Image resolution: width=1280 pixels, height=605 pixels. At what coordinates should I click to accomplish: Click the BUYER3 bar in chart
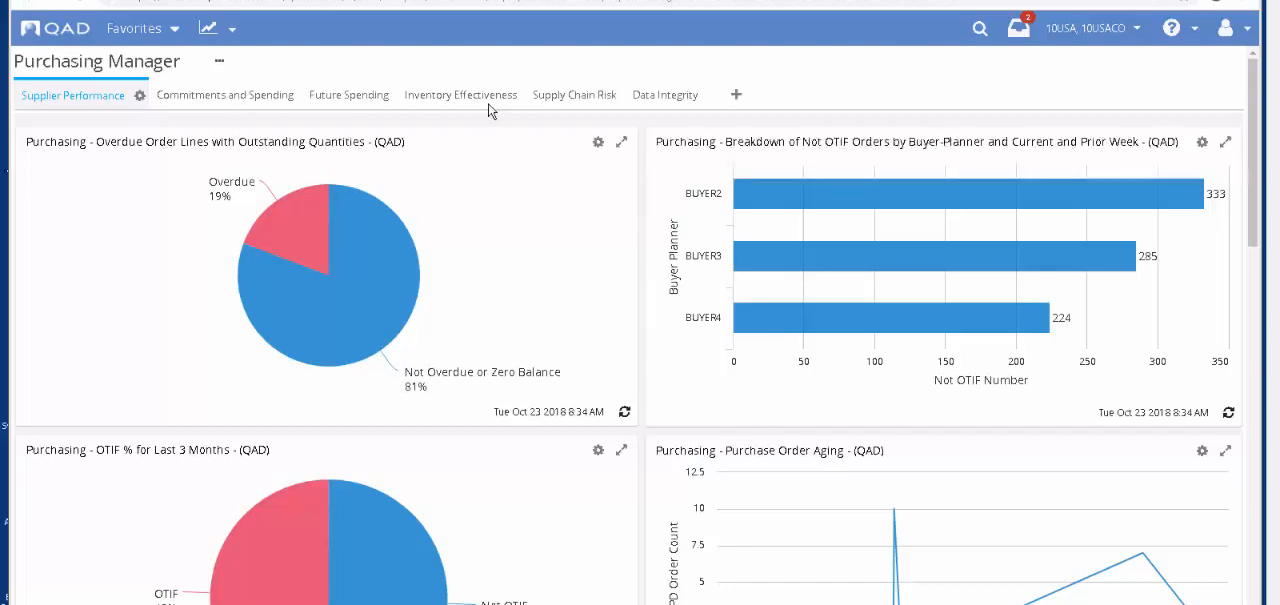[x=934, y=256]
